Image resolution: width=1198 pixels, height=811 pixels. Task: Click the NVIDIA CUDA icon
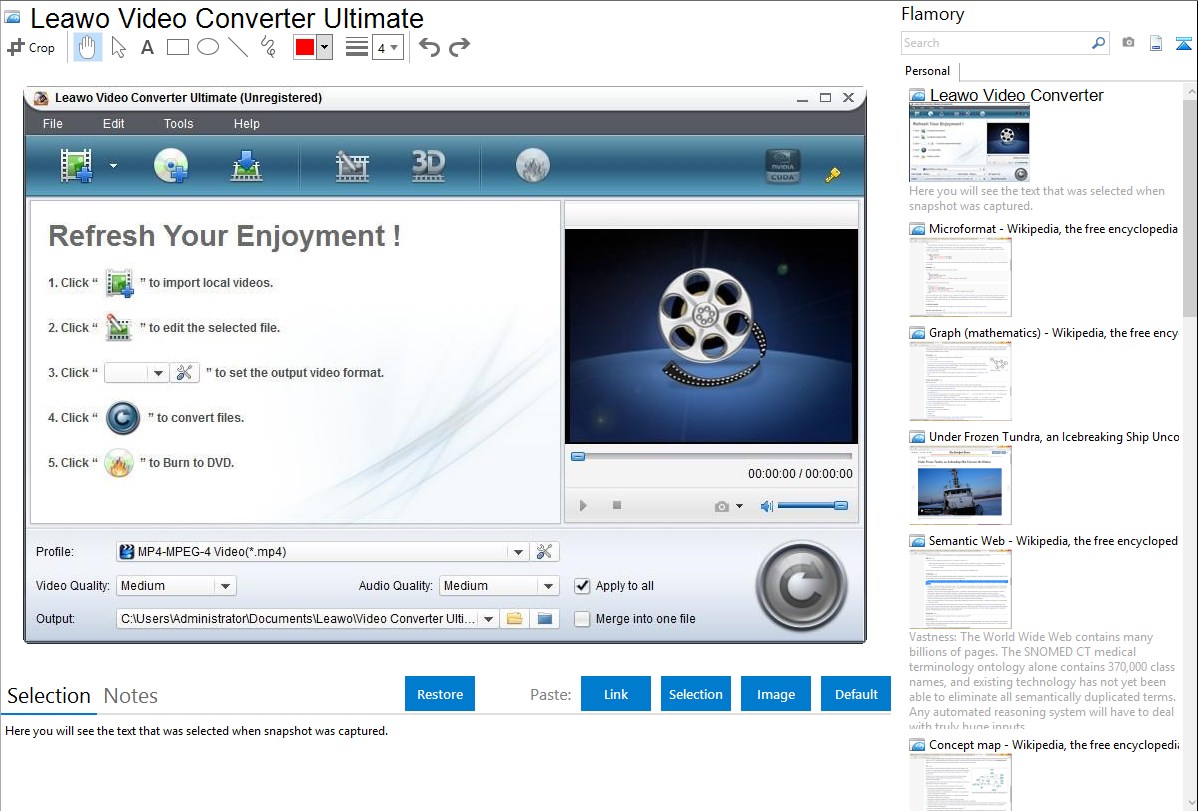tap(783, 167)
